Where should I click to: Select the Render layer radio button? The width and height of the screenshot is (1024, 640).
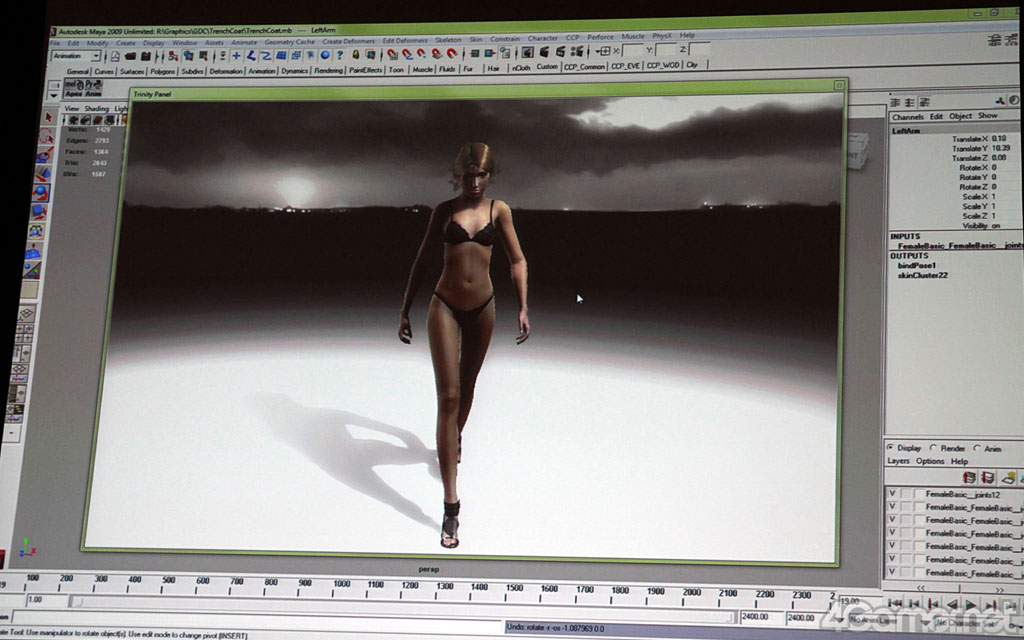coord(934,448)
